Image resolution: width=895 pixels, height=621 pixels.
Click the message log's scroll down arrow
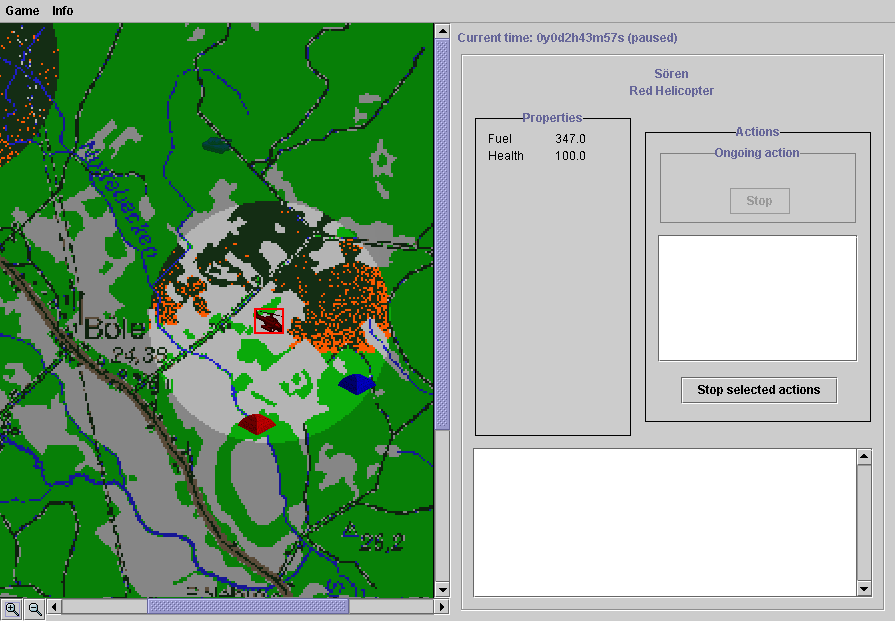pos(865,589)
